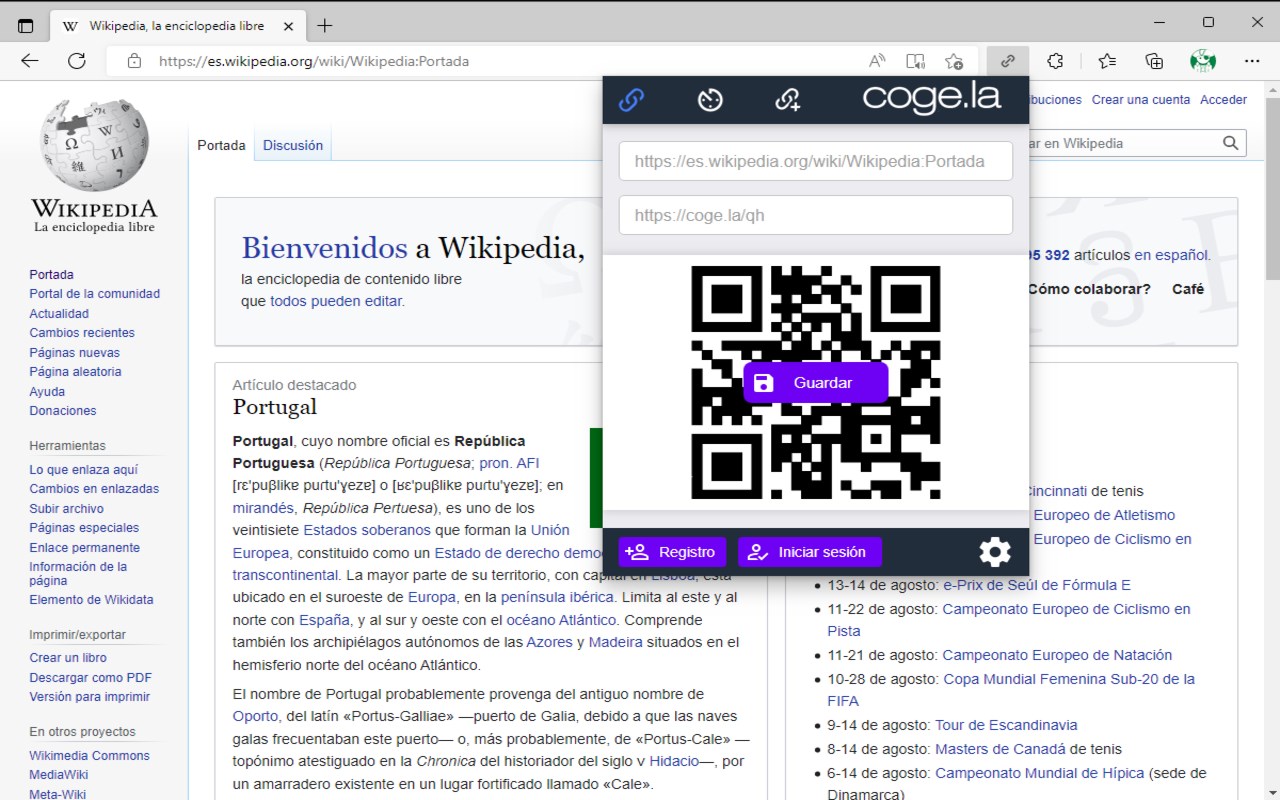Click the original URL field in coge.la
The width and height of the screenshot is (1280, 800).
click(x=815, y=161)
